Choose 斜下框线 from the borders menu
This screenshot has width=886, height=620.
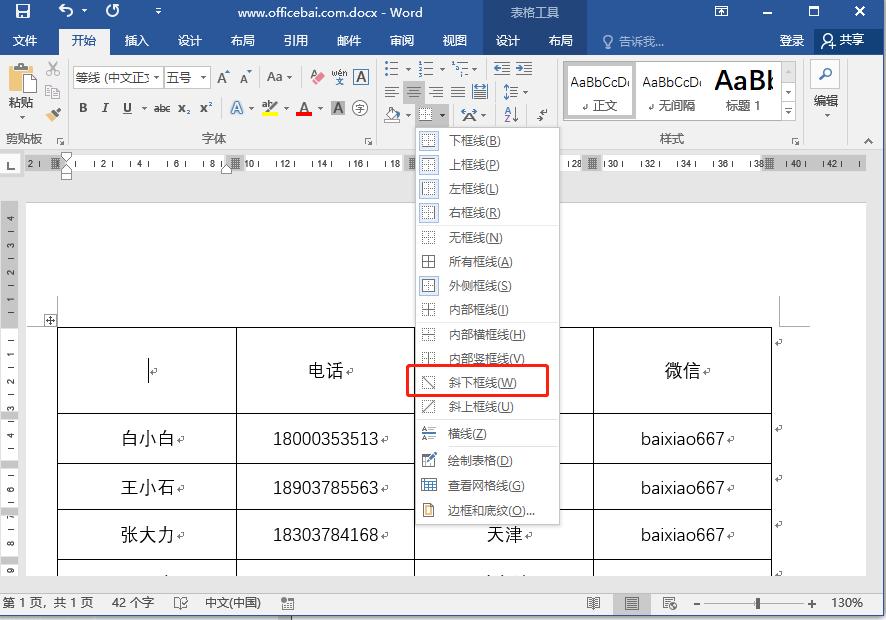[x=480, y=381]
